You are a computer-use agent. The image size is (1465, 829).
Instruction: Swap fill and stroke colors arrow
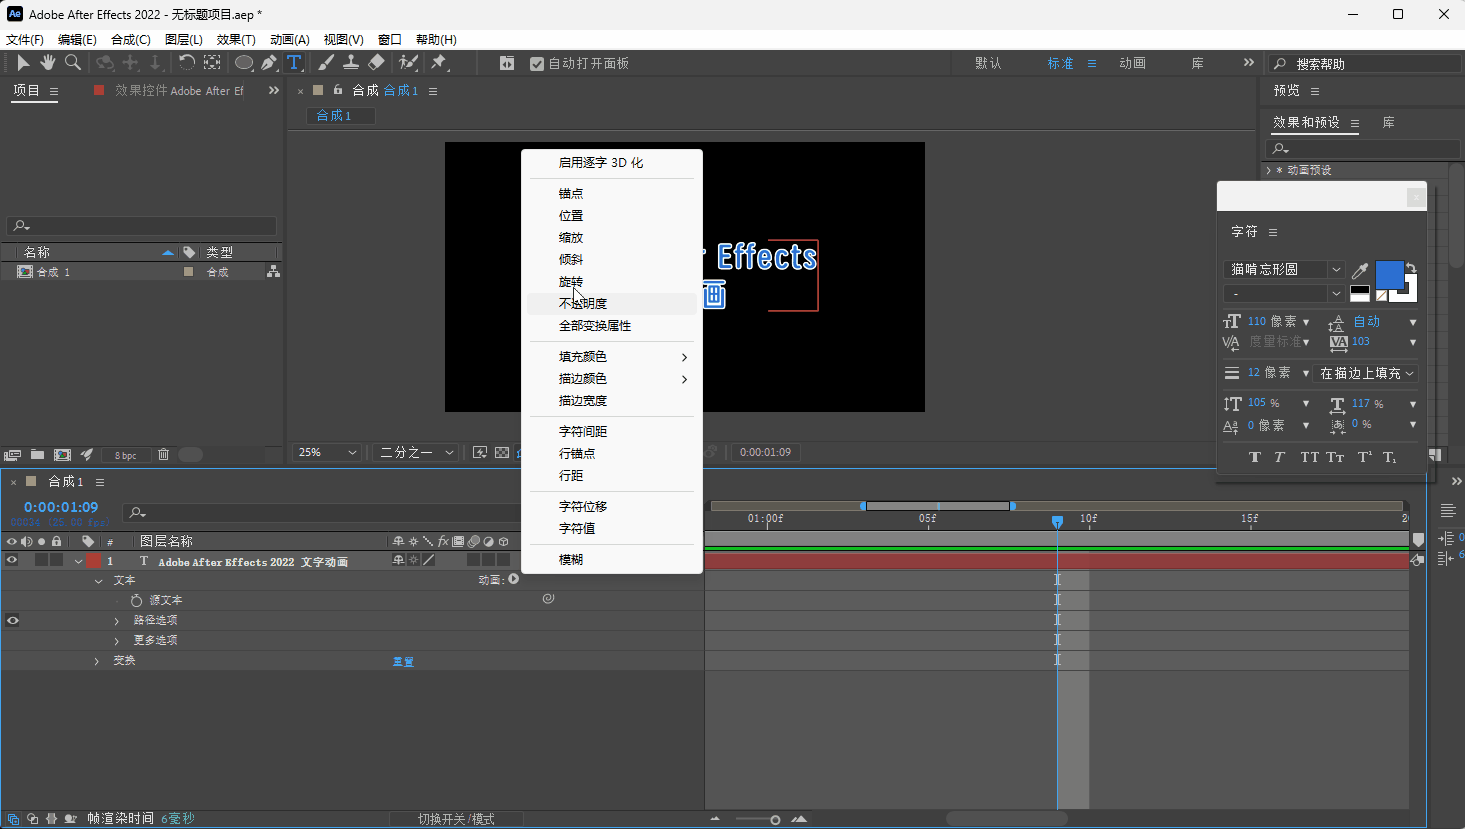click(1411, 267)
